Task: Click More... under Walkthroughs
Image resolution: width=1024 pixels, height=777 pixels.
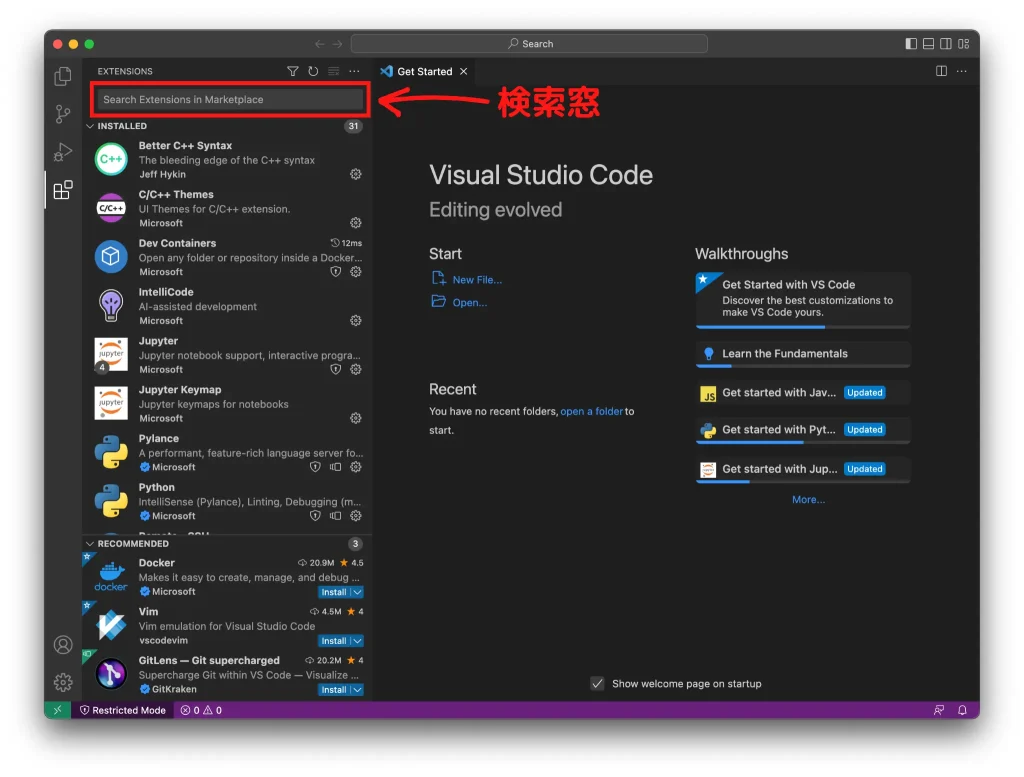Action: [x=808, y=500]
